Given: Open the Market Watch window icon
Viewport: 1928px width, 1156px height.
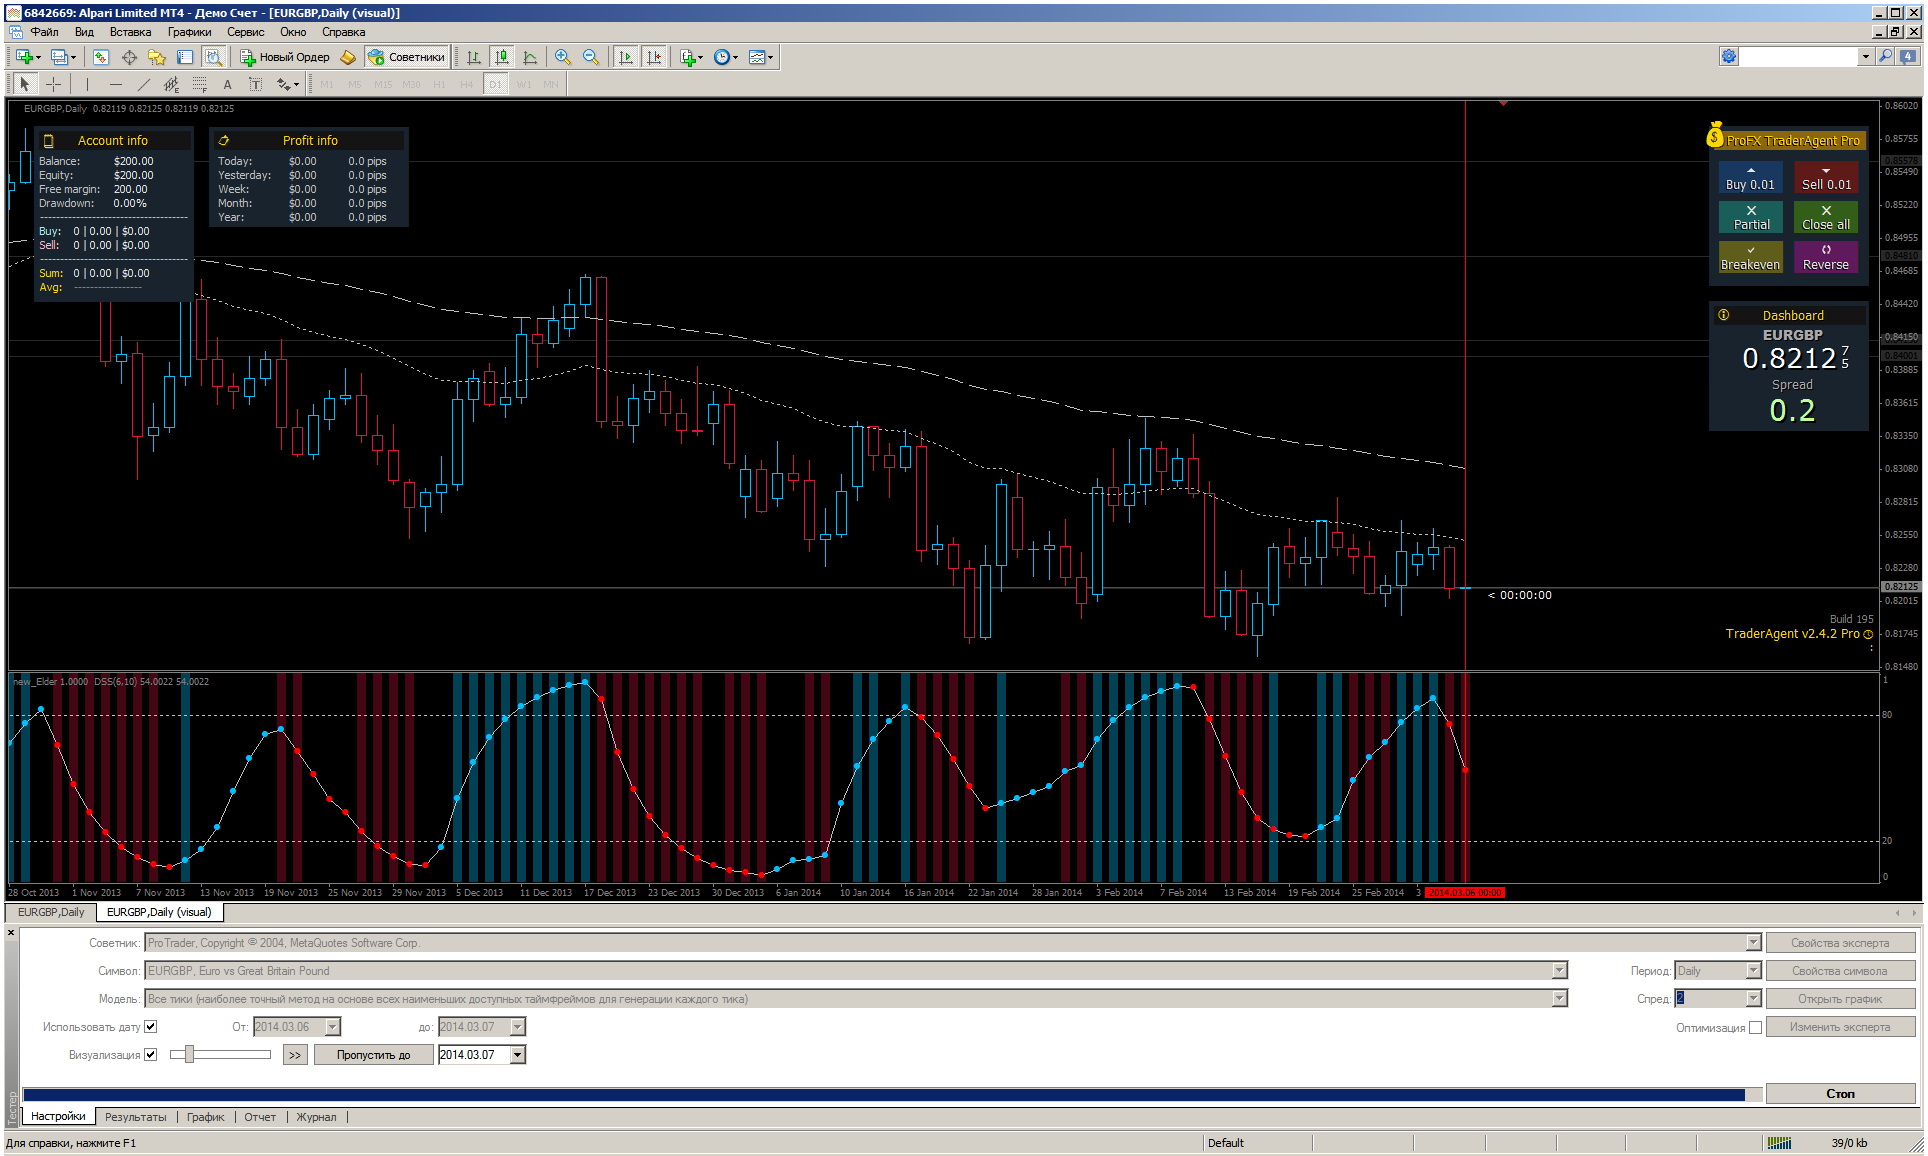Looking at the screenshot, I should coord(100,57).
